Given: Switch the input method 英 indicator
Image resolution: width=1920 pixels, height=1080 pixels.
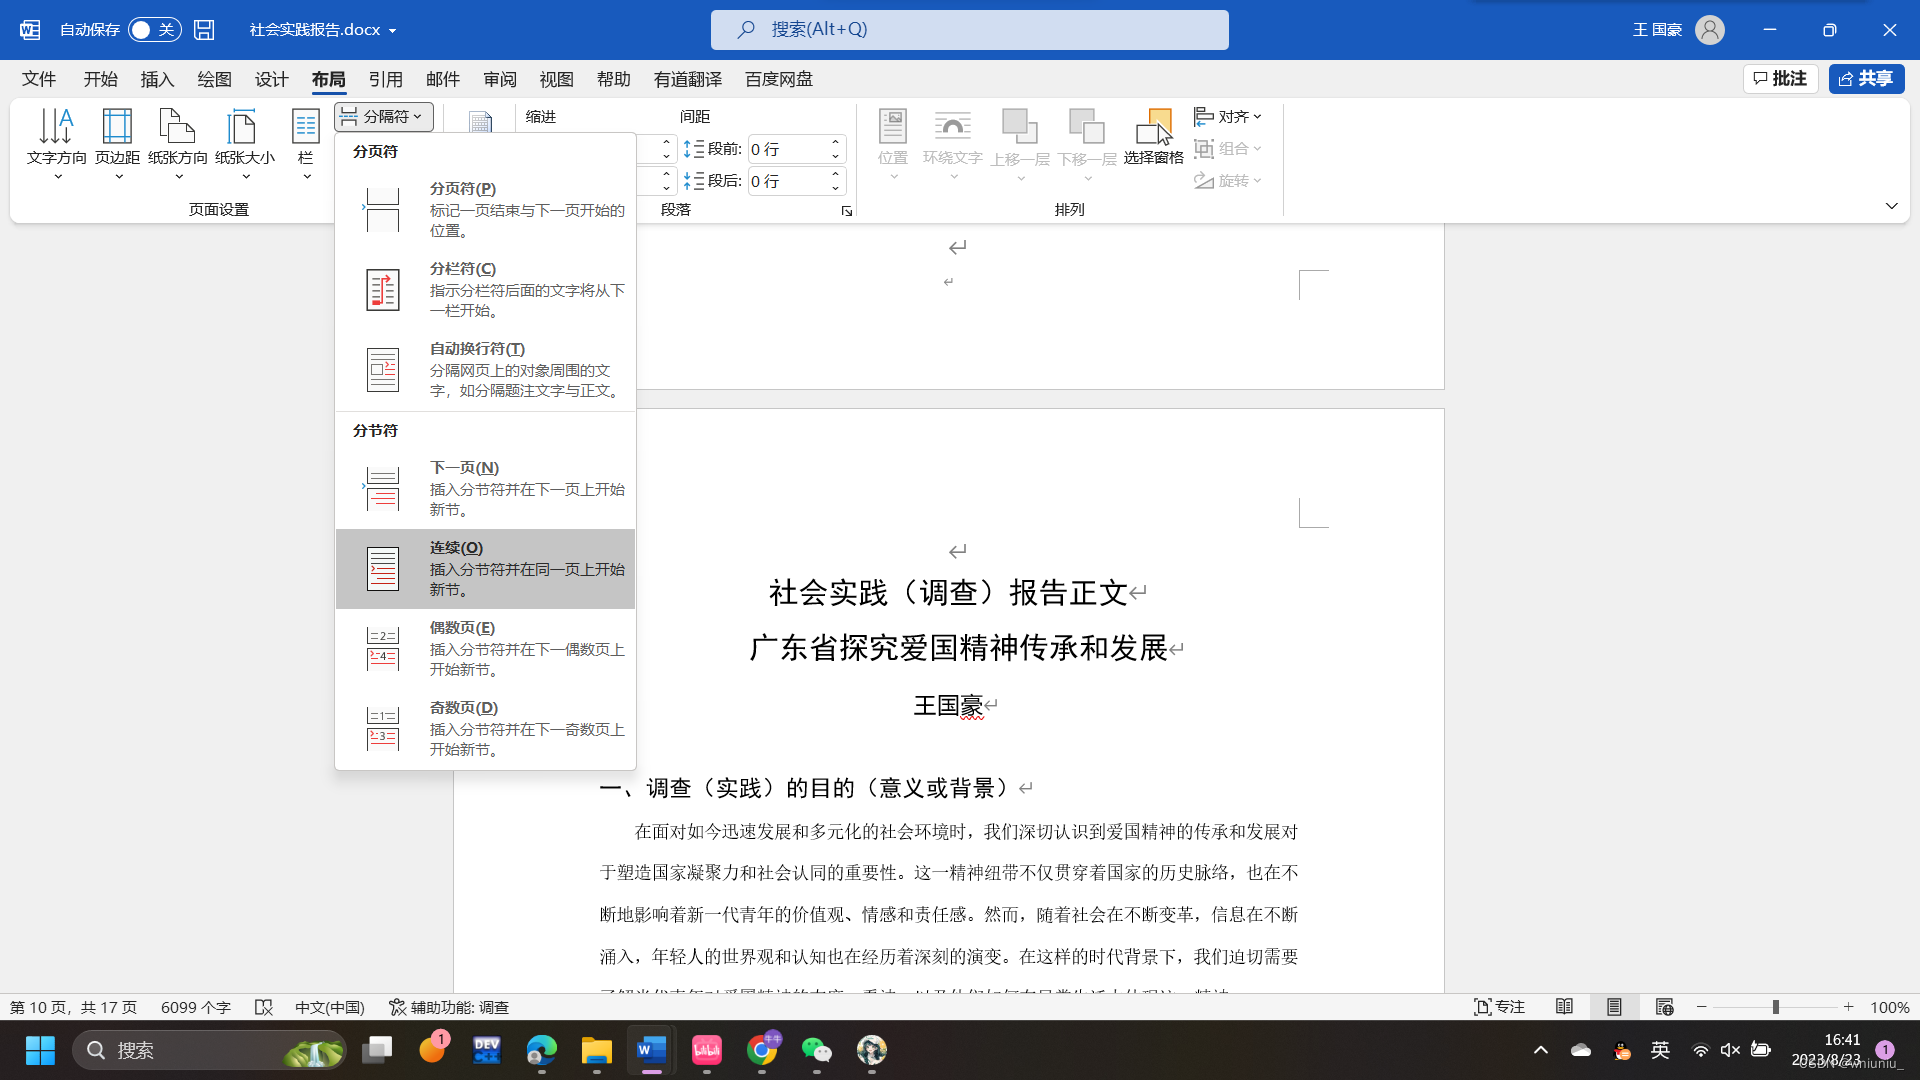Looking at the screenshot, I should tap(1660, 1050).
